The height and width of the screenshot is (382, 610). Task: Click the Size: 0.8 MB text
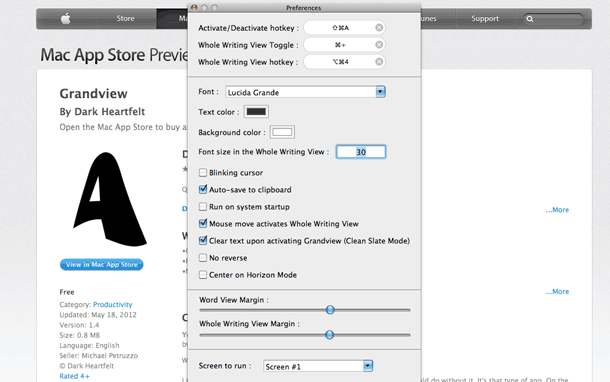pyautogui.click(x=79, y=335)
